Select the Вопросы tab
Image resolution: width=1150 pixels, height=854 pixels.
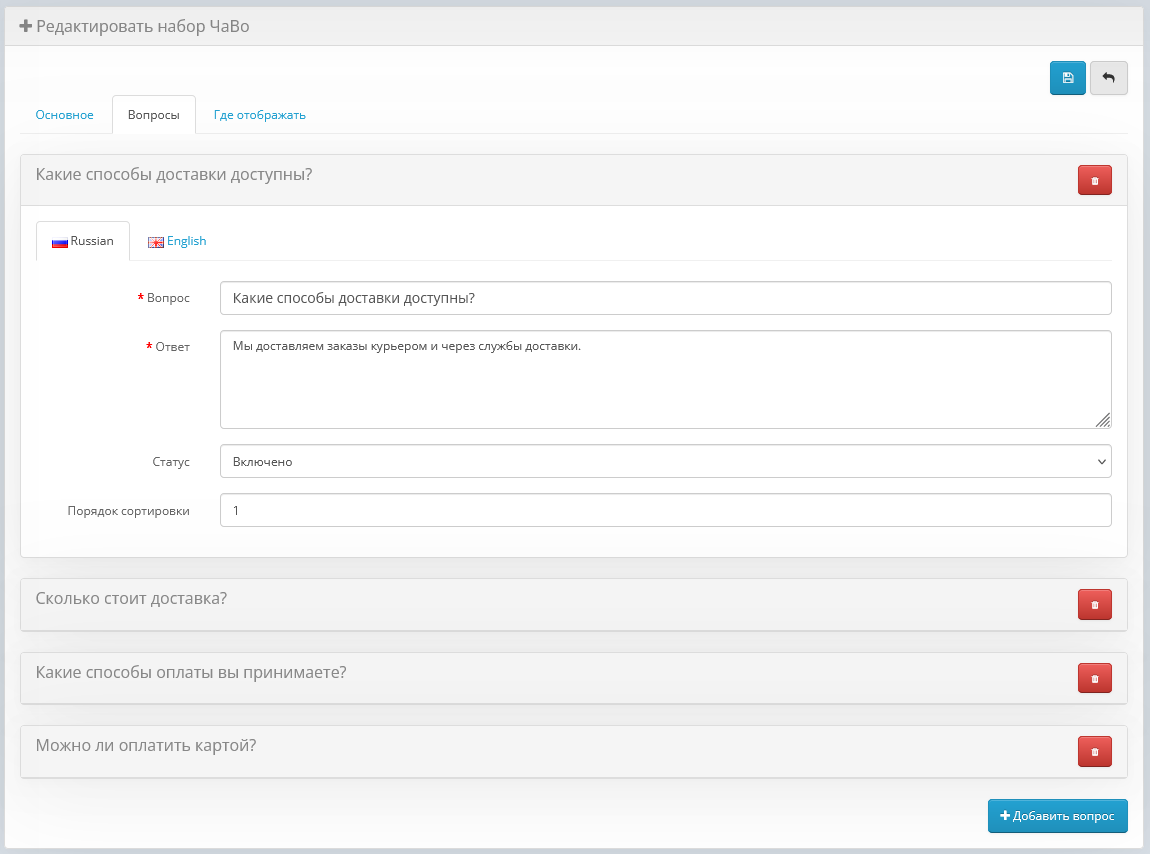154,115
